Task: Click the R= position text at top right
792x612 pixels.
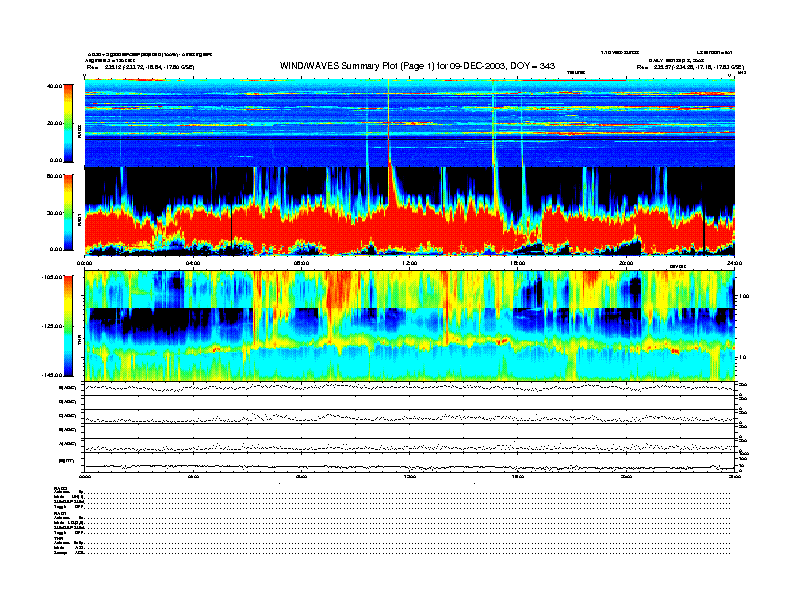Action: tap(690, 67)
